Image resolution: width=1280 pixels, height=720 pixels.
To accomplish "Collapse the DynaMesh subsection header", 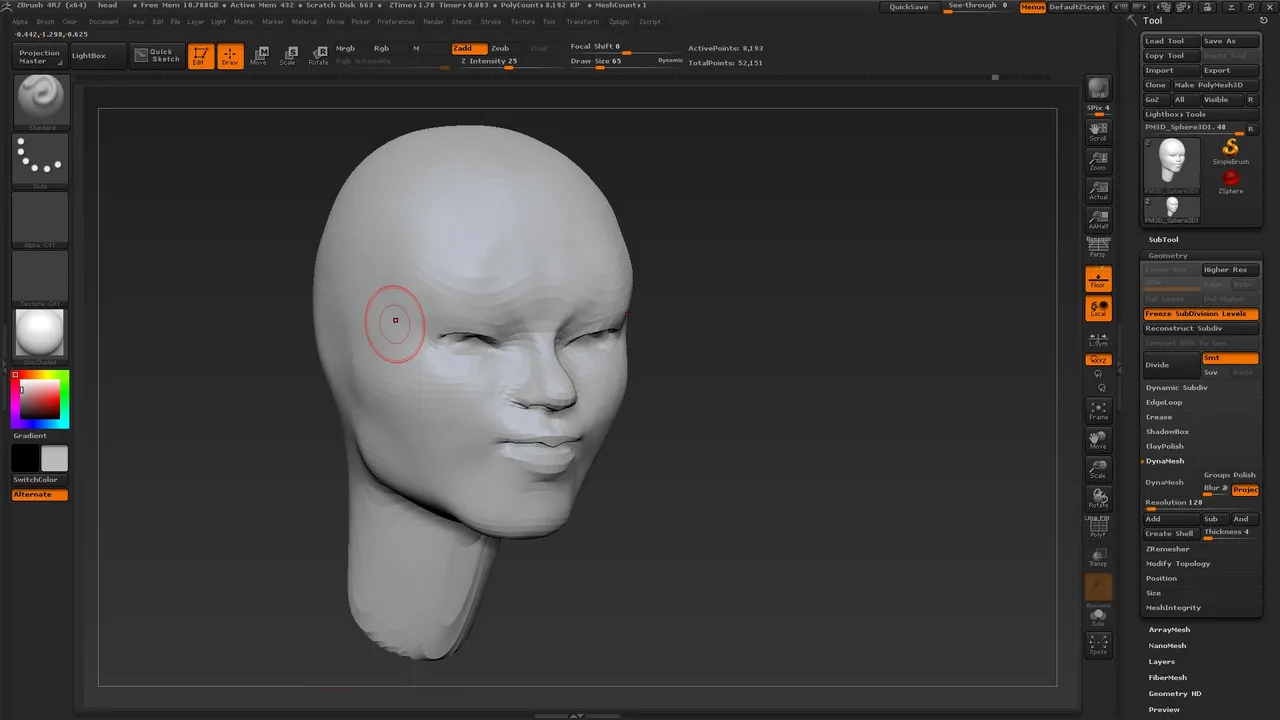I will pyautogui.click(x=1164, y=462).
